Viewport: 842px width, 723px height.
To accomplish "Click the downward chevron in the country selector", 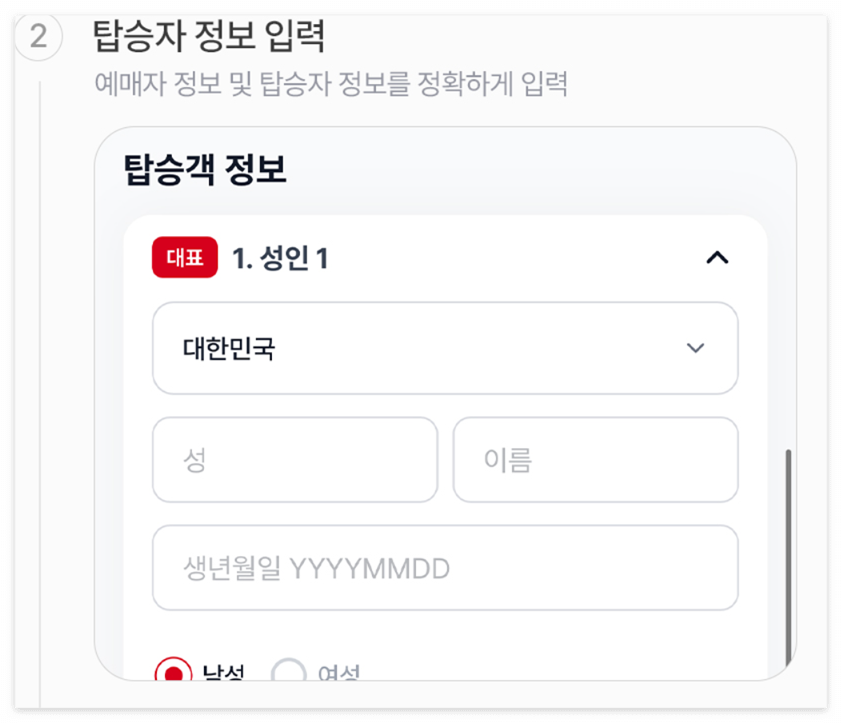I will click(698, 348).
